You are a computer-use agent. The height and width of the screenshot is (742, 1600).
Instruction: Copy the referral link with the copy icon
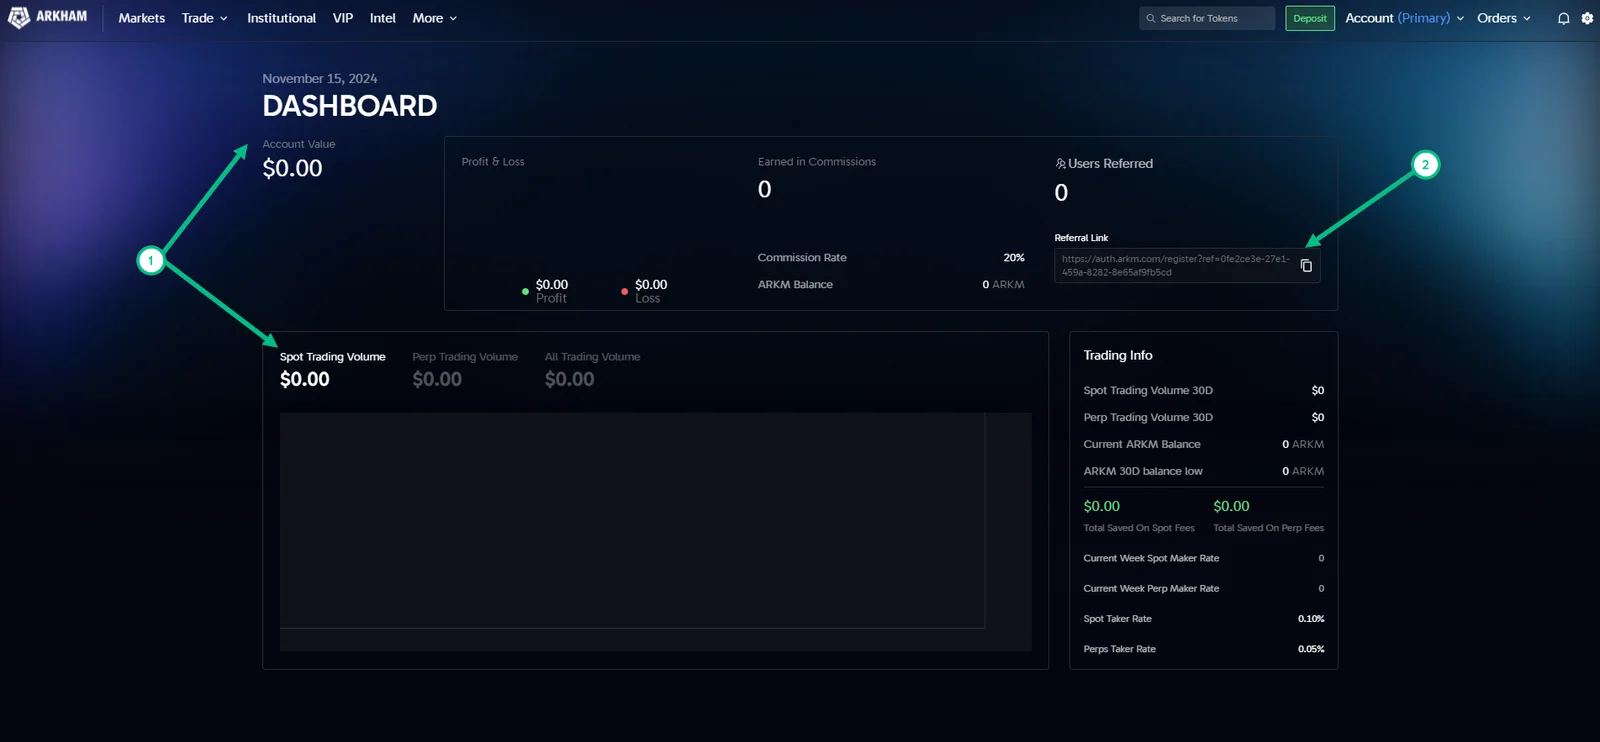[1306, 265]
